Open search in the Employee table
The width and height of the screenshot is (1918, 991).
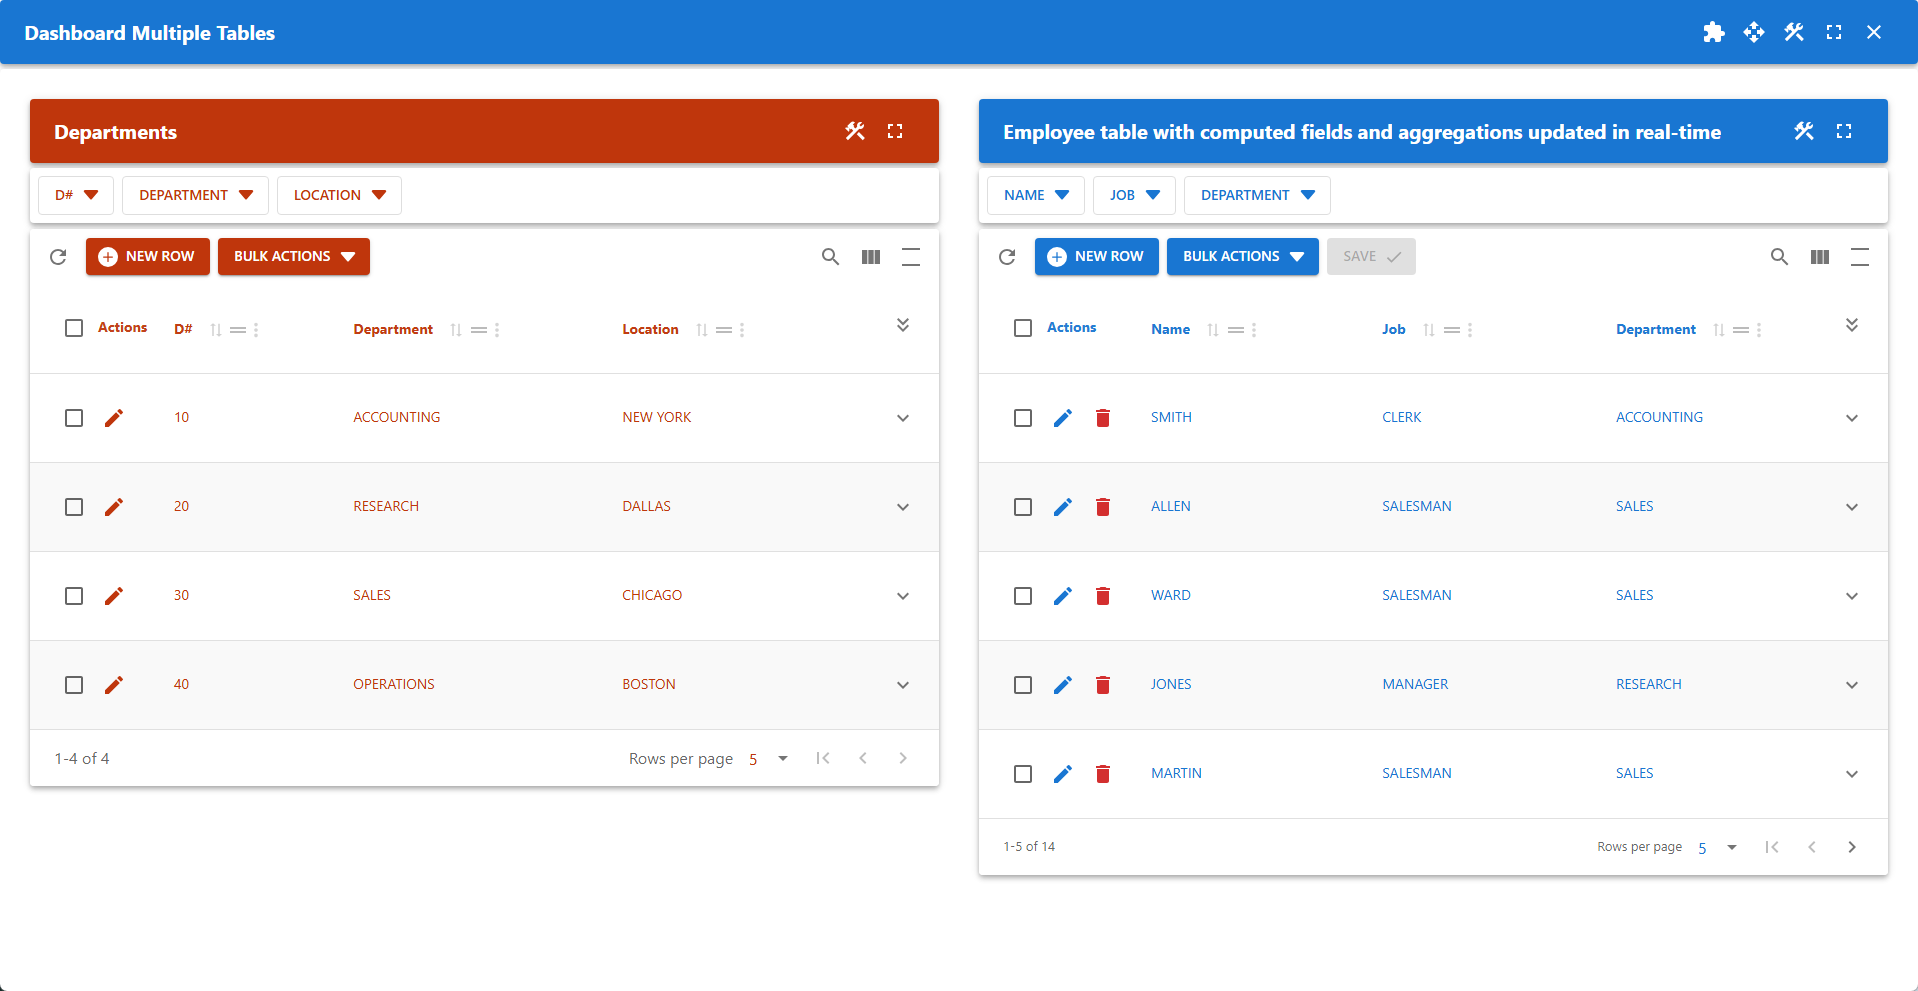click(1779, 257)
